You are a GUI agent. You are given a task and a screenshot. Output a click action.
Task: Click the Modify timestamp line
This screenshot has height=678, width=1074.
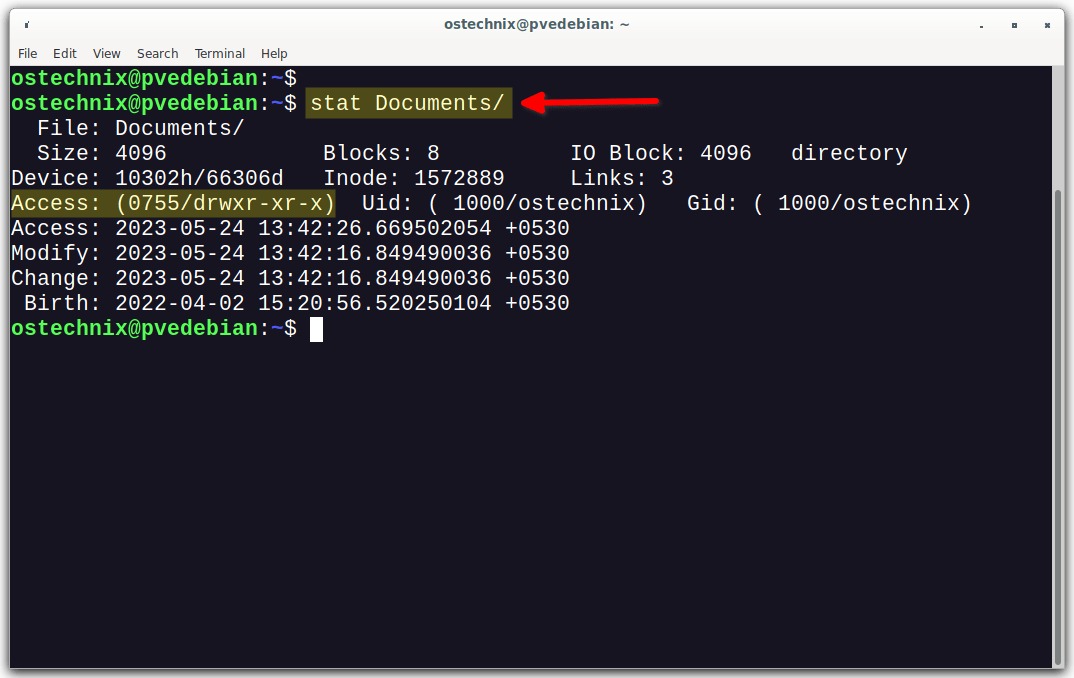[x=290, y=253]
